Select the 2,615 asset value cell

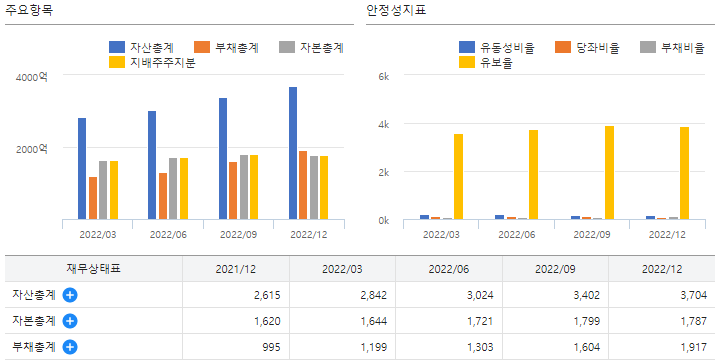(x=236, y=295)
